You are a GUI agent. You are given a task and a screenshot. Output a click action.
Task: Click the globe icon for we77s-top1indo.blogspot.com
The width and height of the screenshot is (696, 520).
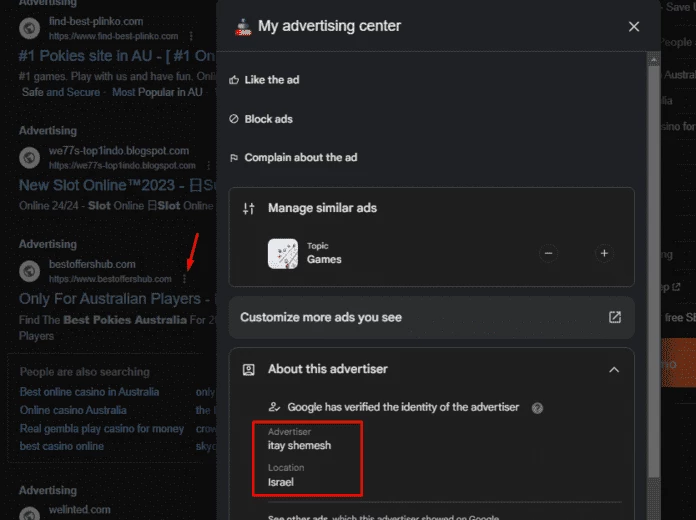pos(30,158)
